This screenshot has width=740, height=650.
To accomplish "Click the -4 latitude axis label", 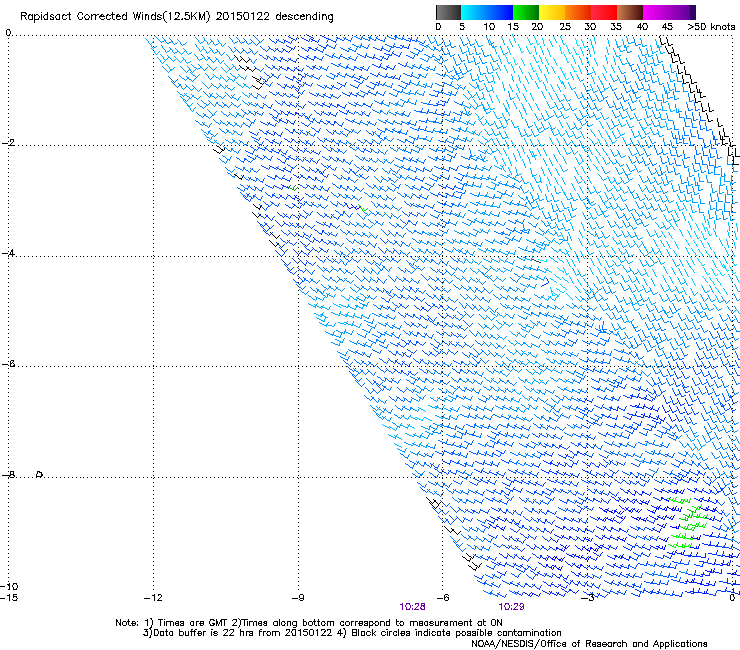I will pos(8,253).
